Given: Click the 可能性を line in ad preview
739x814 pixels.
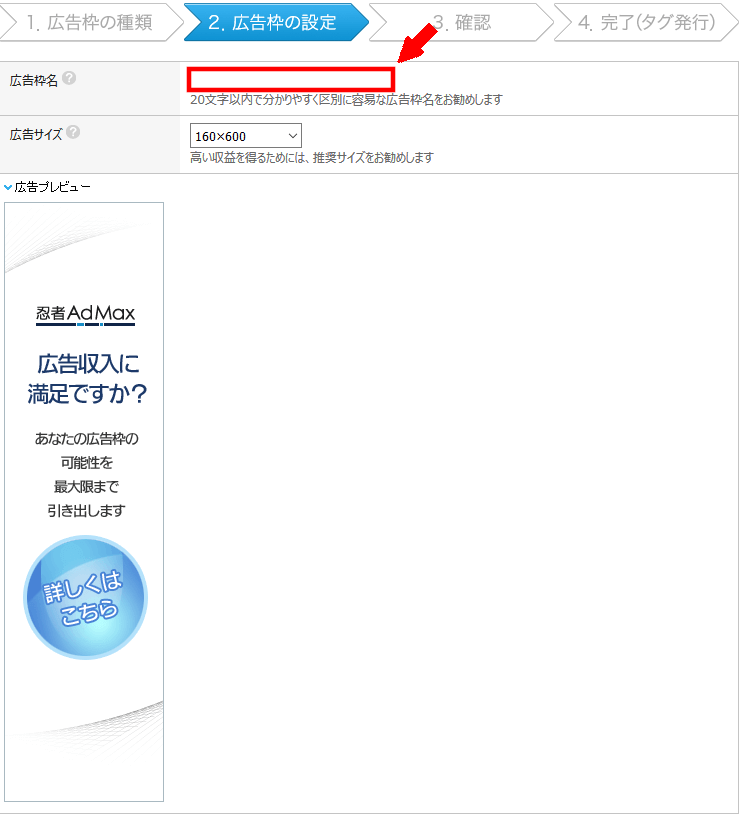Looking at the screenshot, I should (x=87, y=463).
